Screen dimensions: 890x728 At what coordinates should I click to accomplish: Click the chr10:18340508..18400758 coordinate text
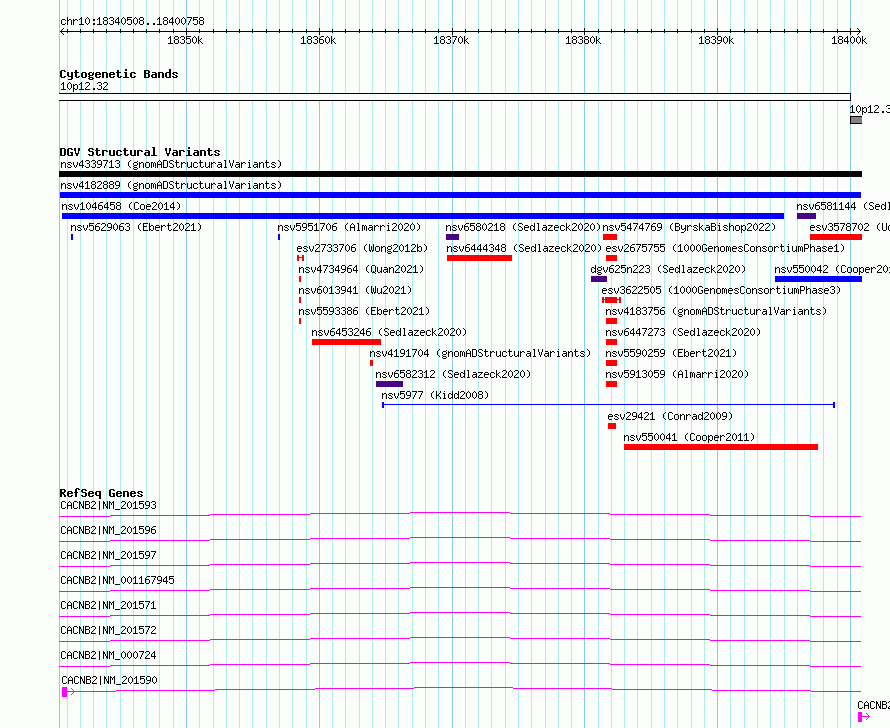click(x=132, y=22)
